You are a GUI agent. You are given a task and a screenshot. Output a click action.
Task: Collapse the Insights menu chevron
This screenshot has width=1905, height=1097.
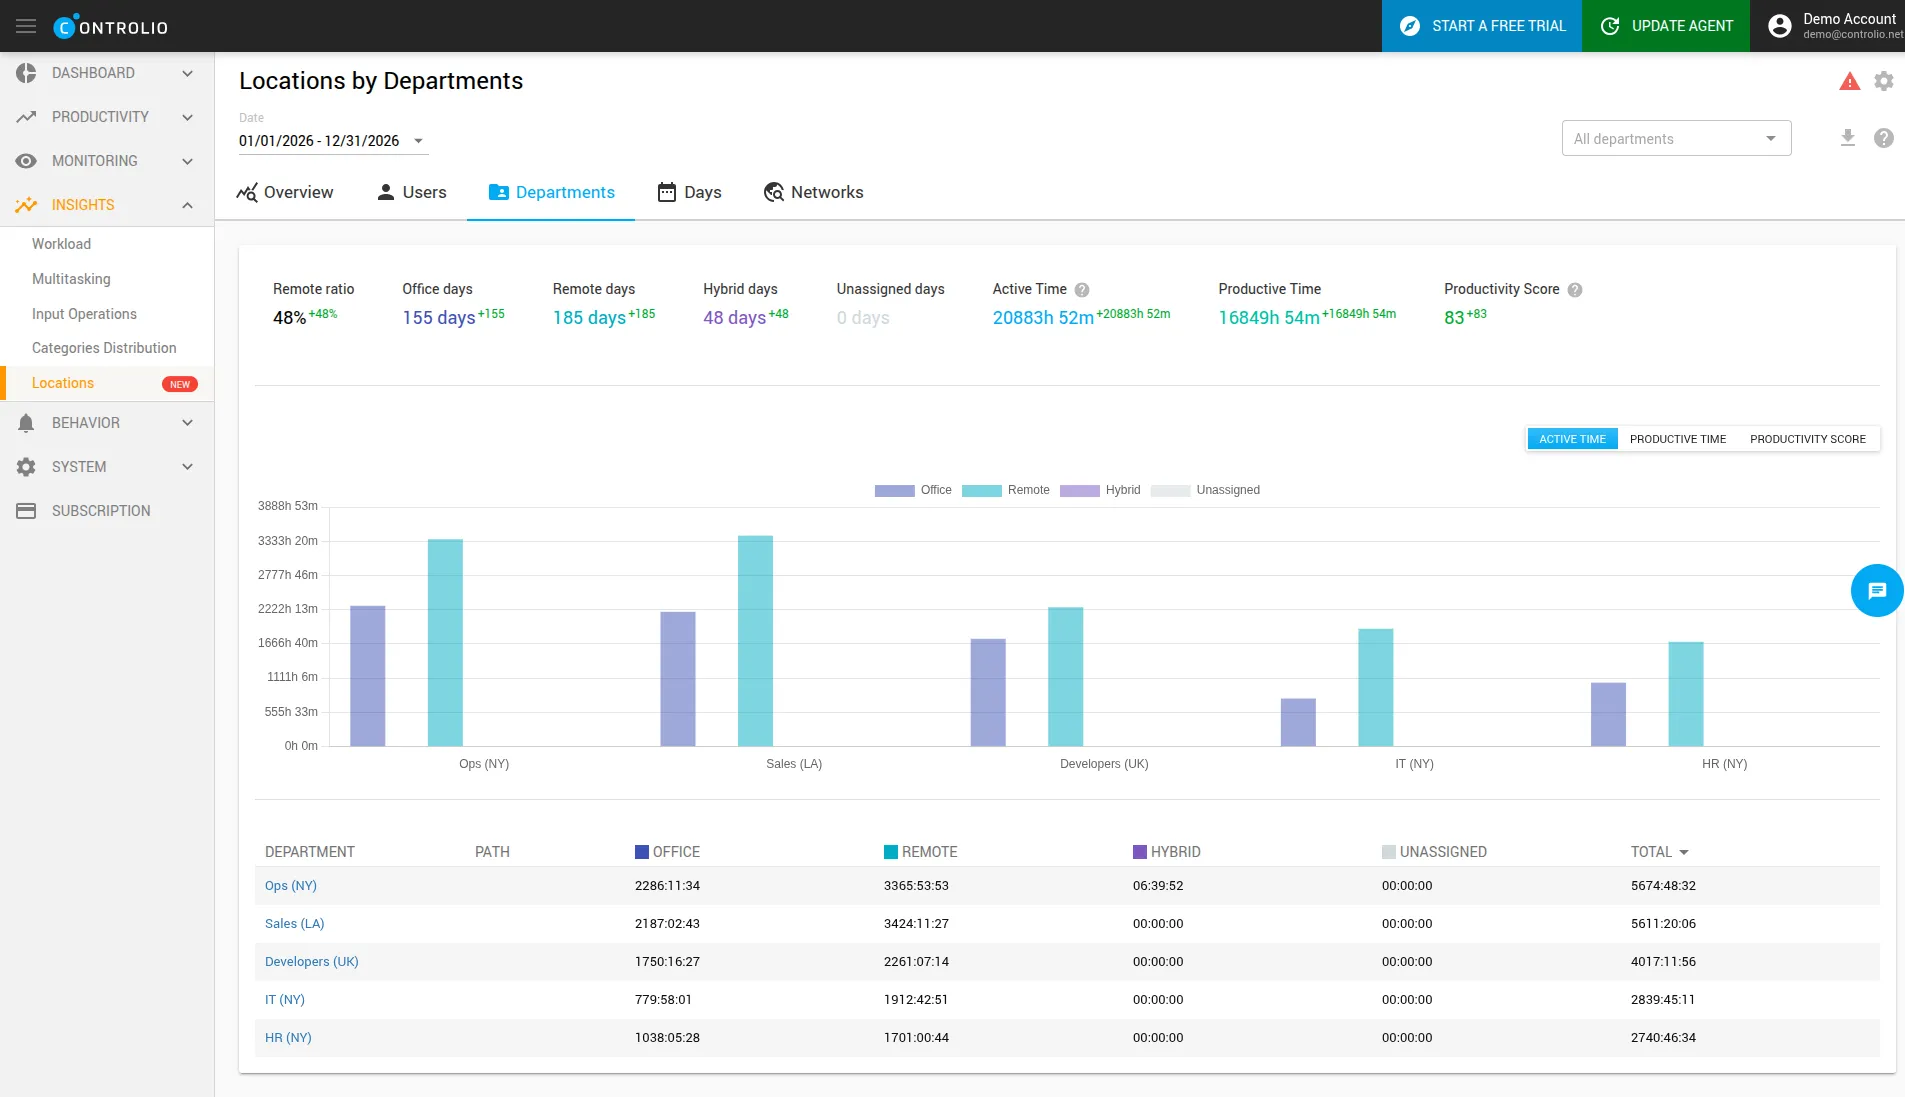pos(187,205)
